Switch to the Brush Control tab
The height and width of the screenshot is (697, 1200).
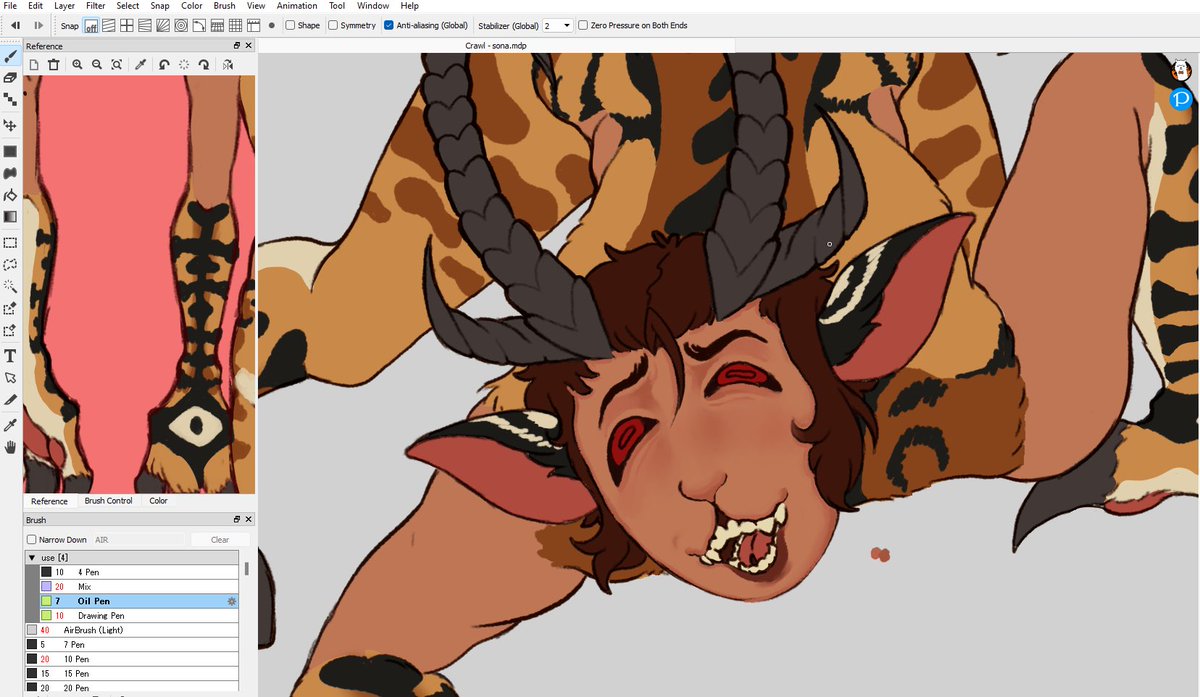pyautogui.click(x=108, y=501)
